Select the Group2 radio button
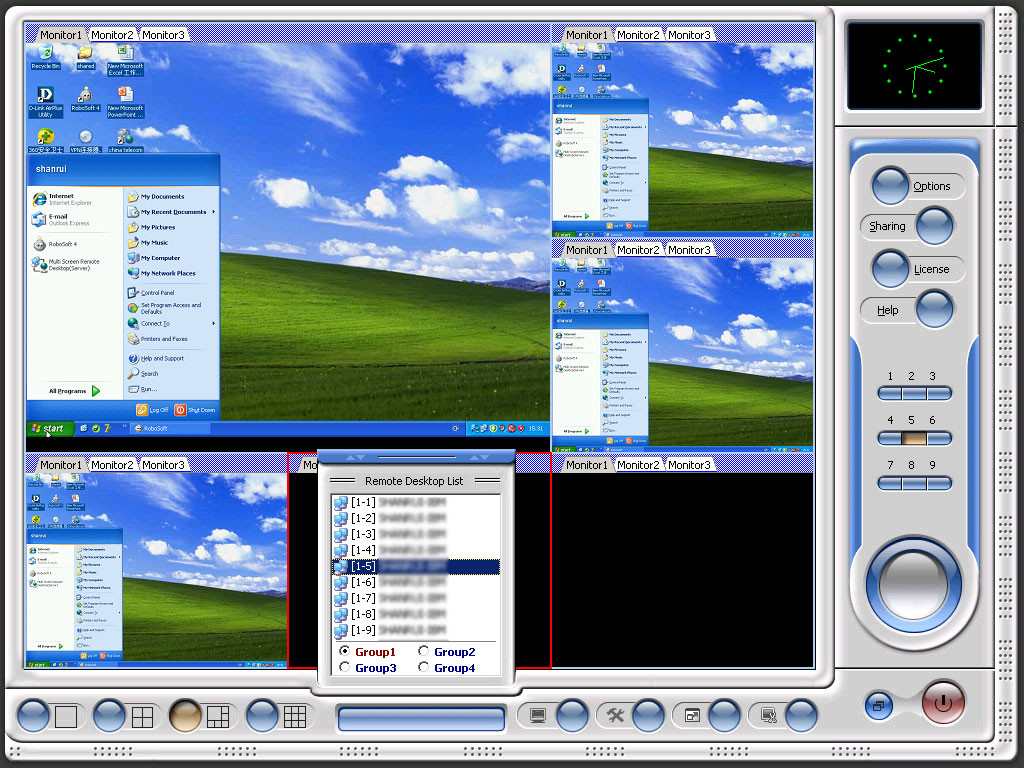 tap(423, 651)
